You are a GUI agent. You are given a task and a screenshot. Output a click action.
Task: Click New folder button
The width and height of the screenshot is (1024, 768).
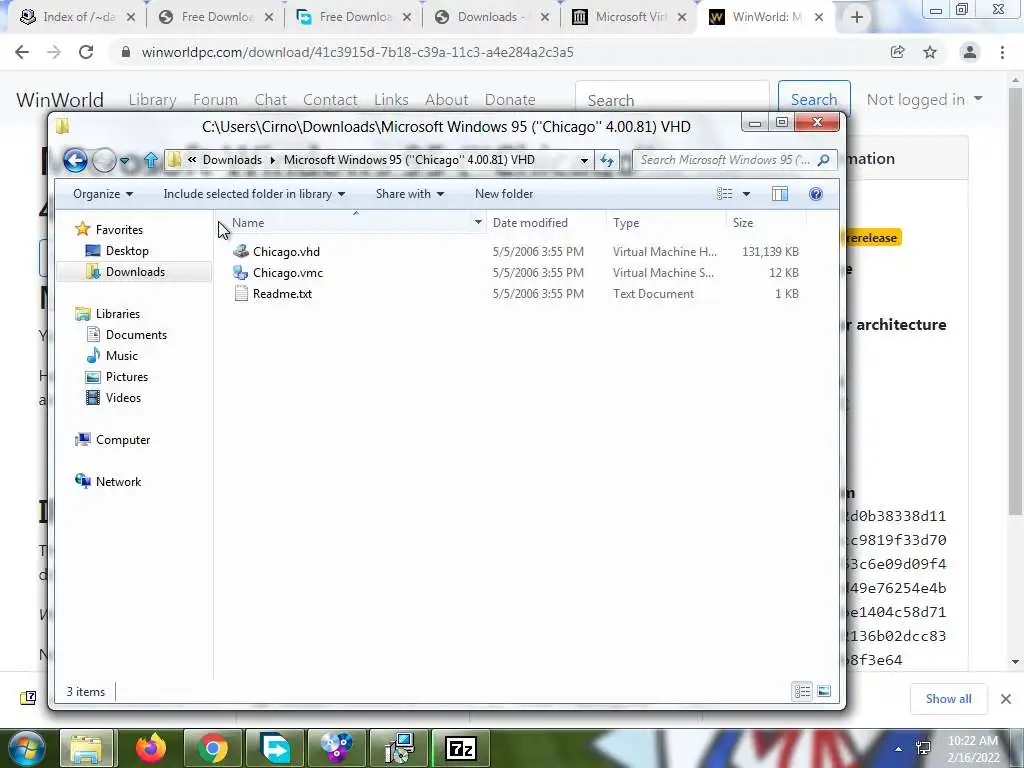click(504, 194)
